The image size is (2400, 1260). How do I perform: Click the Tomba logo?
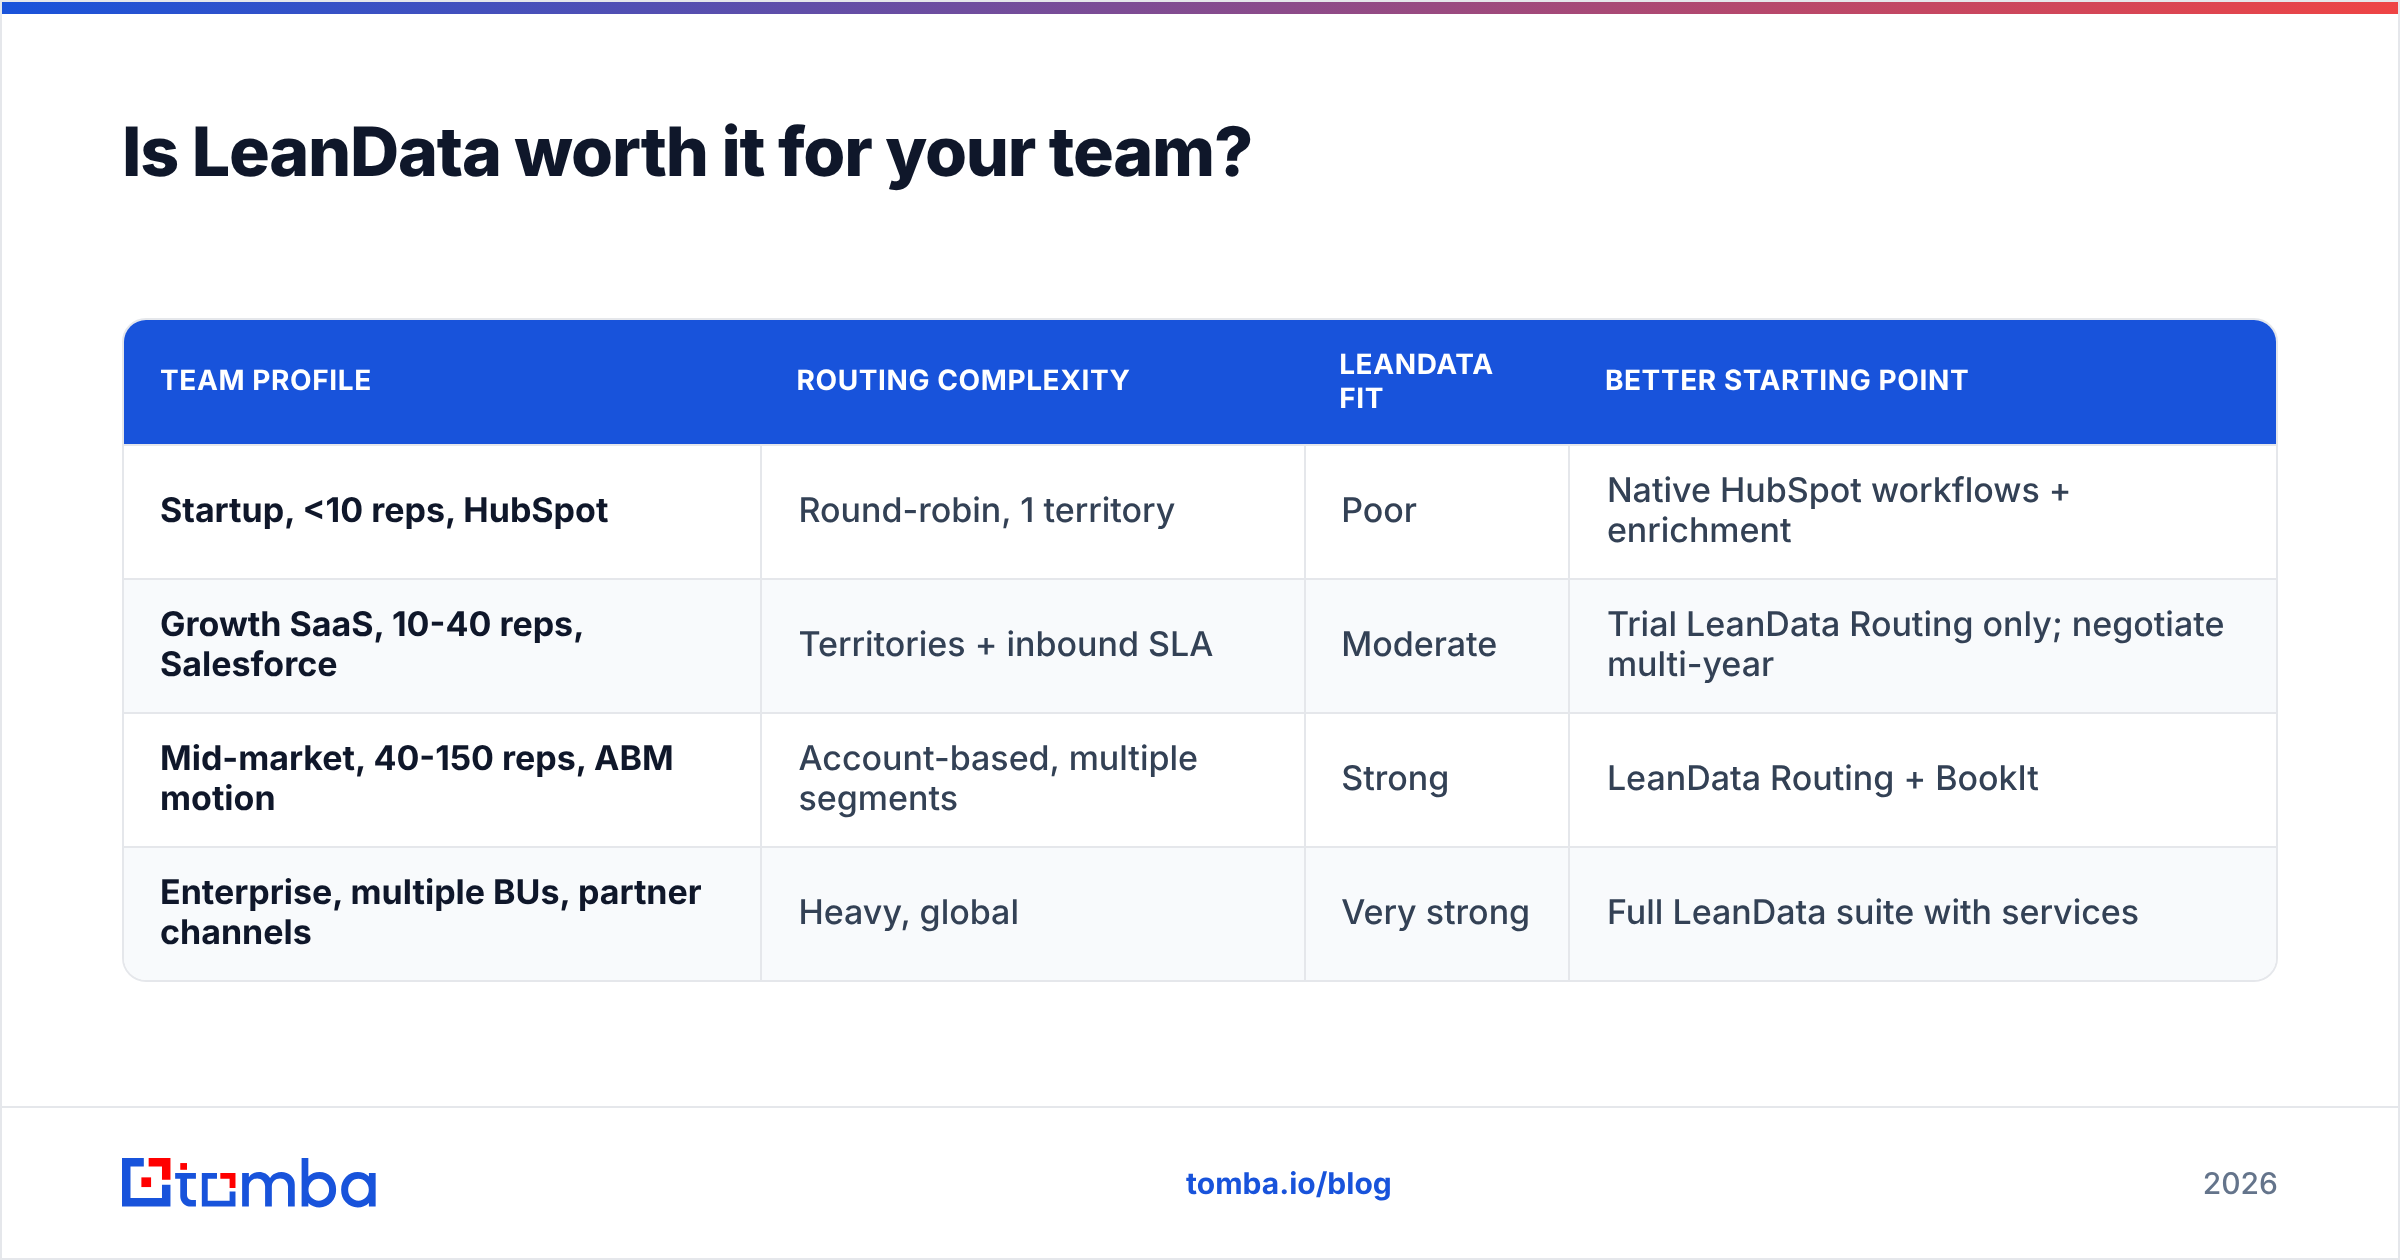(x=249, y=1183)
